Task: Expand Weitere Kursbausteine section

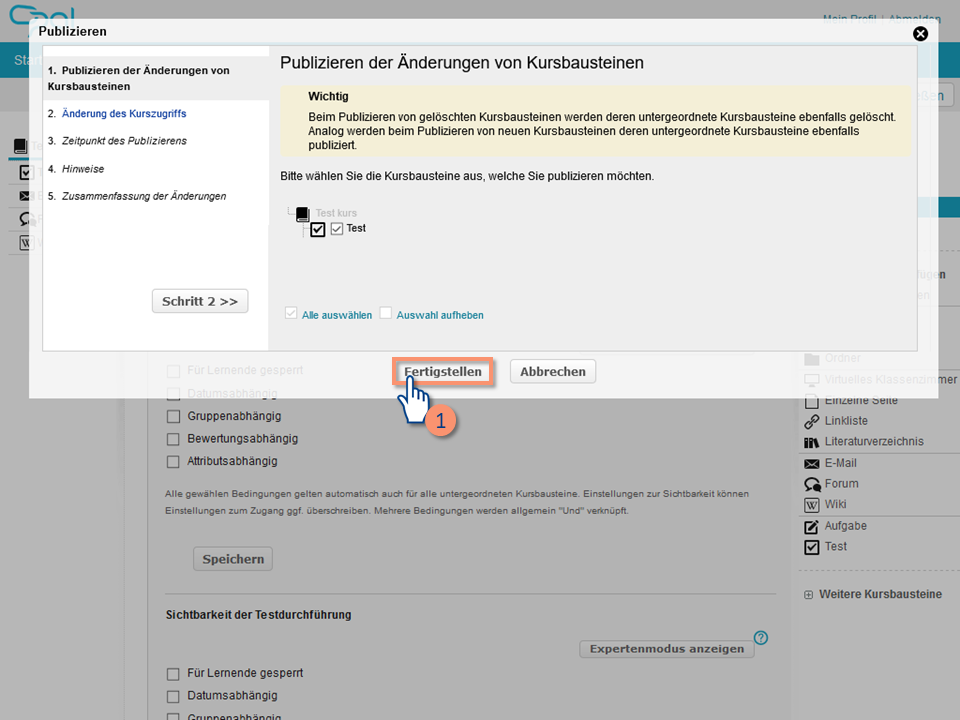Action: [x=808, y=595]
